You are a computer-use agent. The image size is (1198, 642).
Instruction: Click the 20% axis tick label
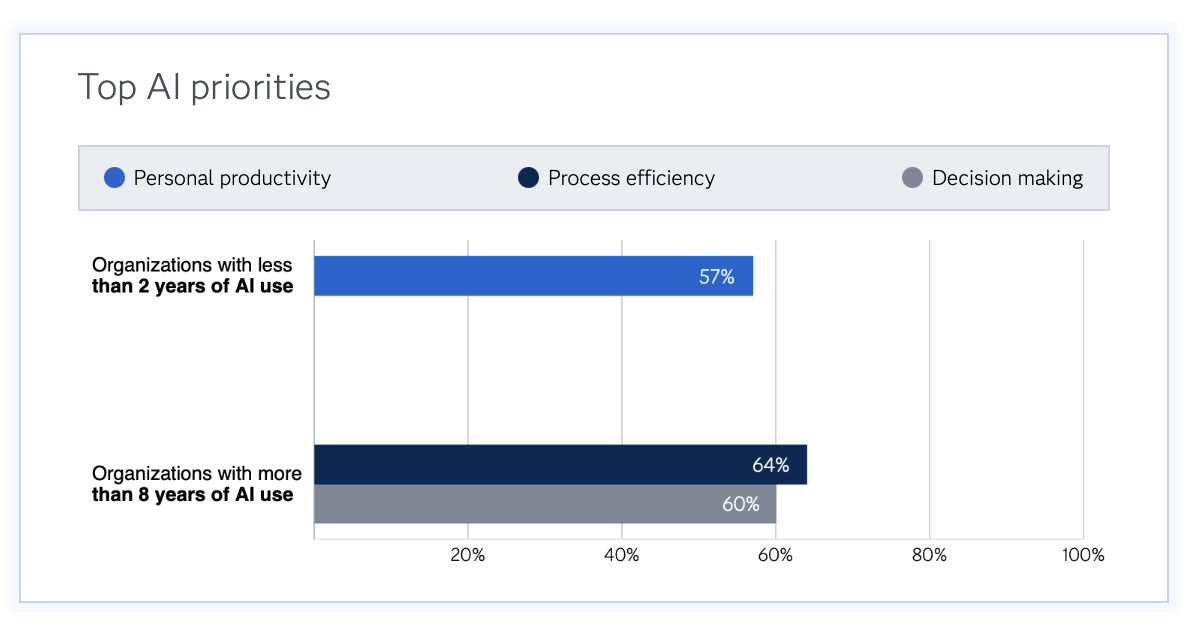click(x=467, y=555)
